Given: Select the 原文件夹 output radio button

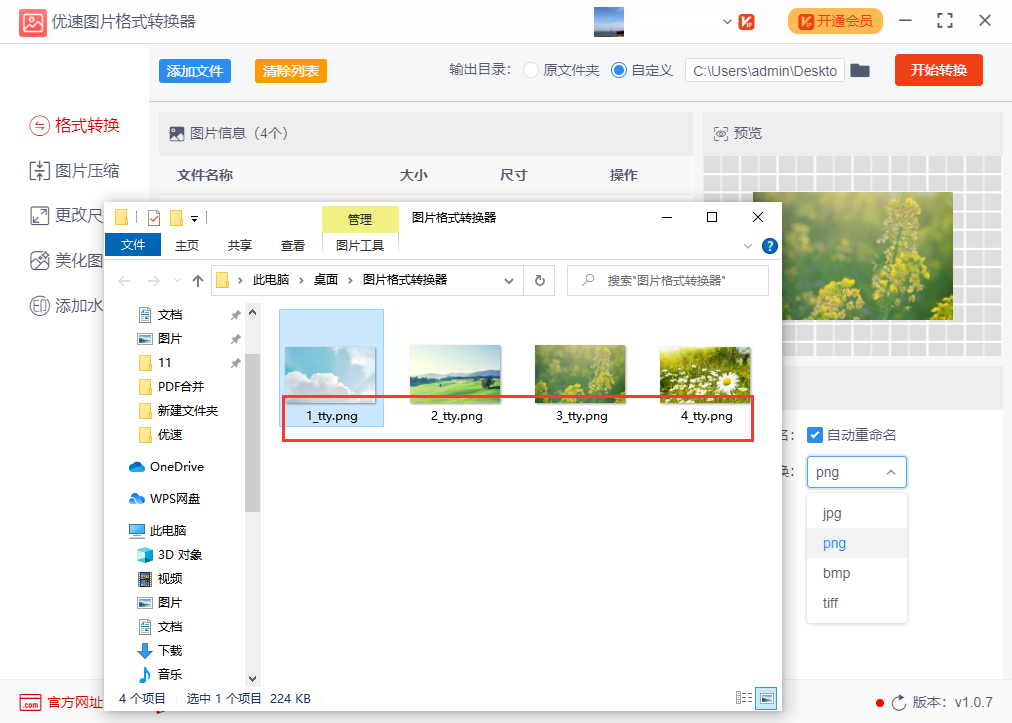Looking at the screenshot, I should click(x=530, y=71).
